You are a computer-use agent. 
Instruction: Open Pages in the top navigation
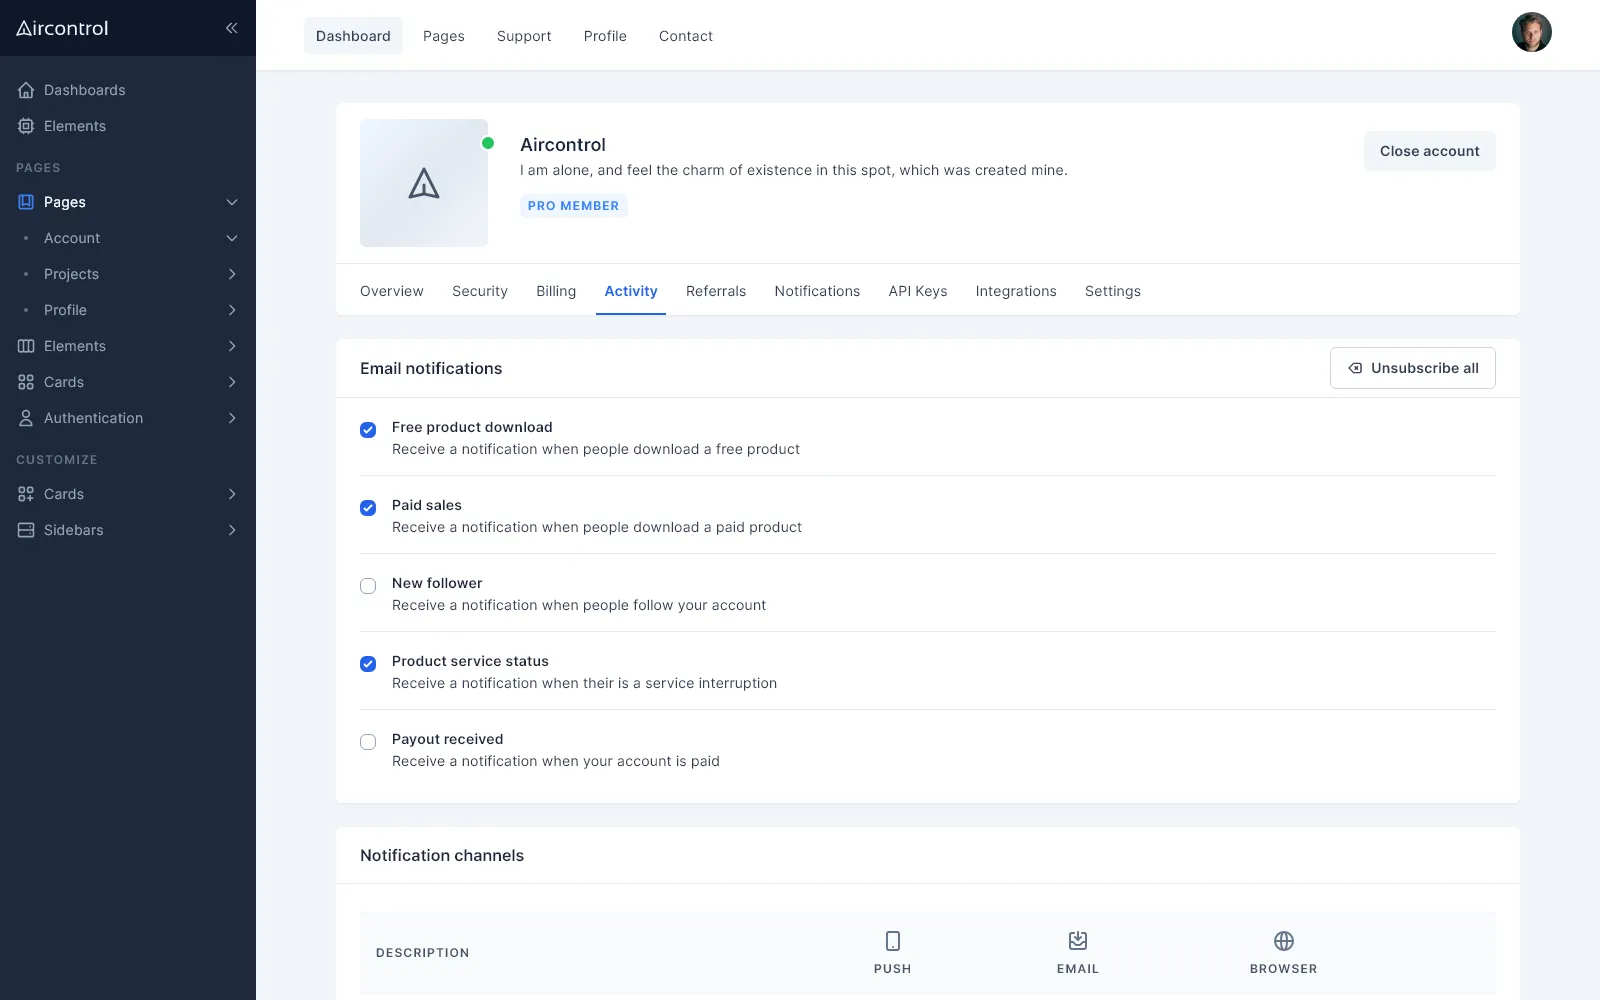coord(444,36)
